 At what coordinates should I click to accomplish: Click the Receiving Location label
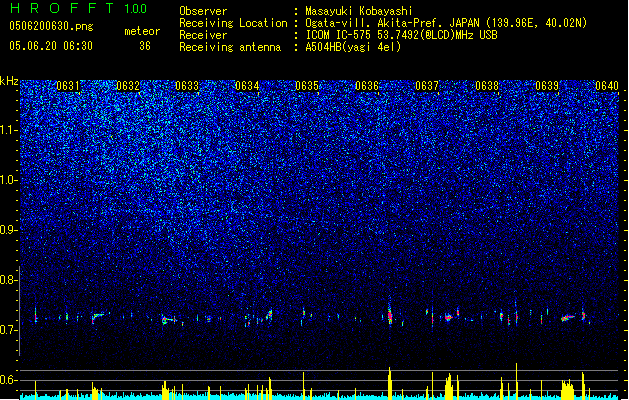[x=233, y=23]
